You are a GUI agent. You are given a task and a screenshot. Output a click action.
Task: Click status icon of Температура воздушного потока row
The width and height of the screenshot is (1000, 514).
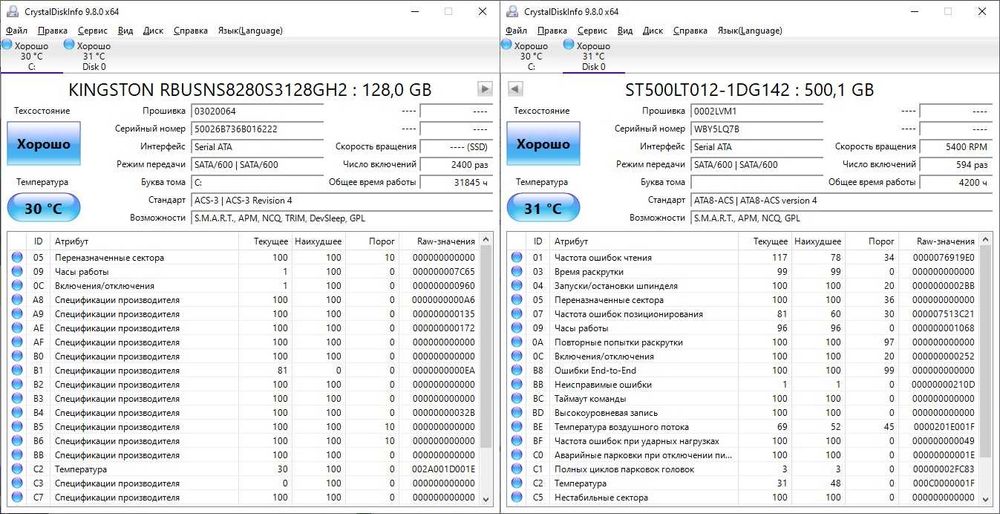point(517,427)
